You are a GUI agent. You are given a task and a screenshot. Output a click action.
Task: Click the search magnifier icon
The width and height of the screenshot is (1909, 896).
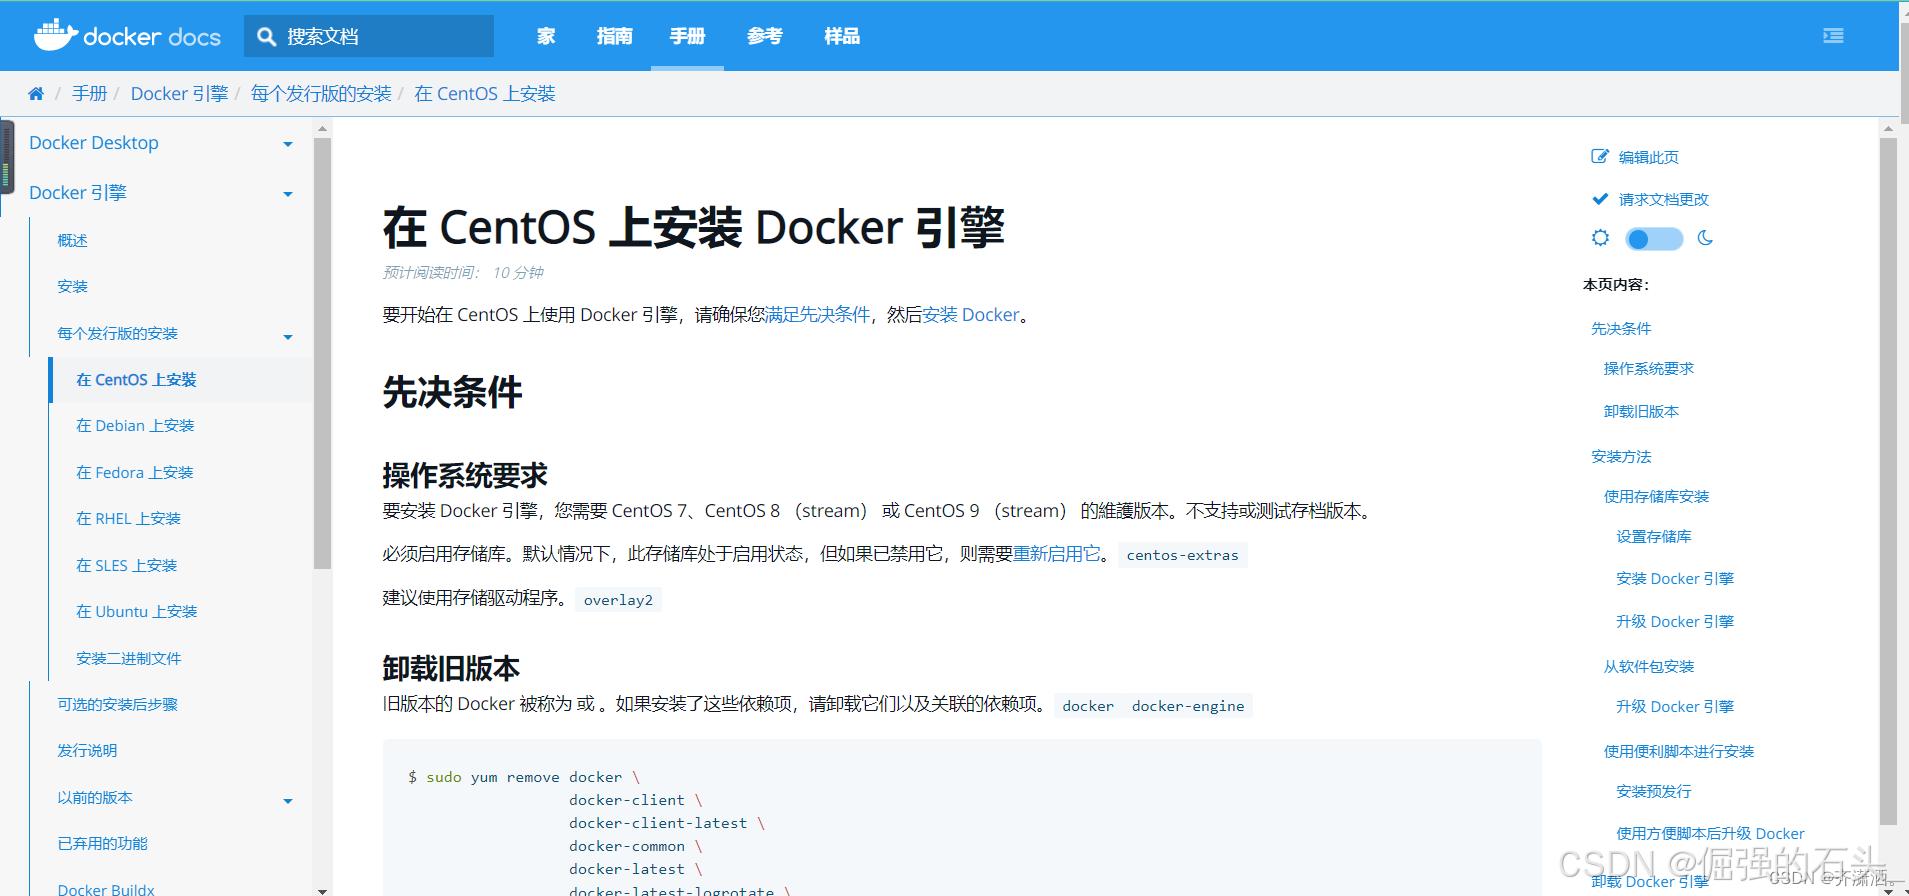coord(266,37)
